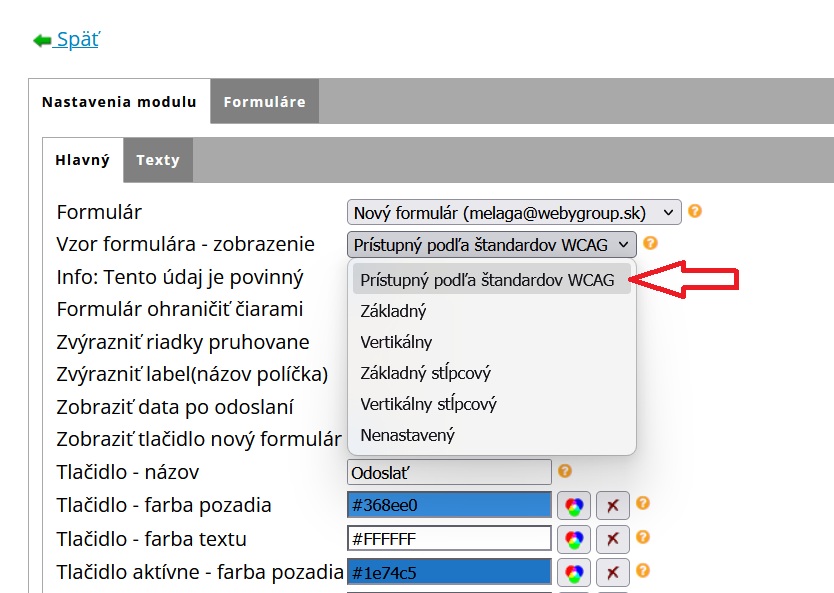Select Vertikálny stĺpcový option from list
Image resolution: width=834 pixels, height=593 pixels.
(428, 404)
